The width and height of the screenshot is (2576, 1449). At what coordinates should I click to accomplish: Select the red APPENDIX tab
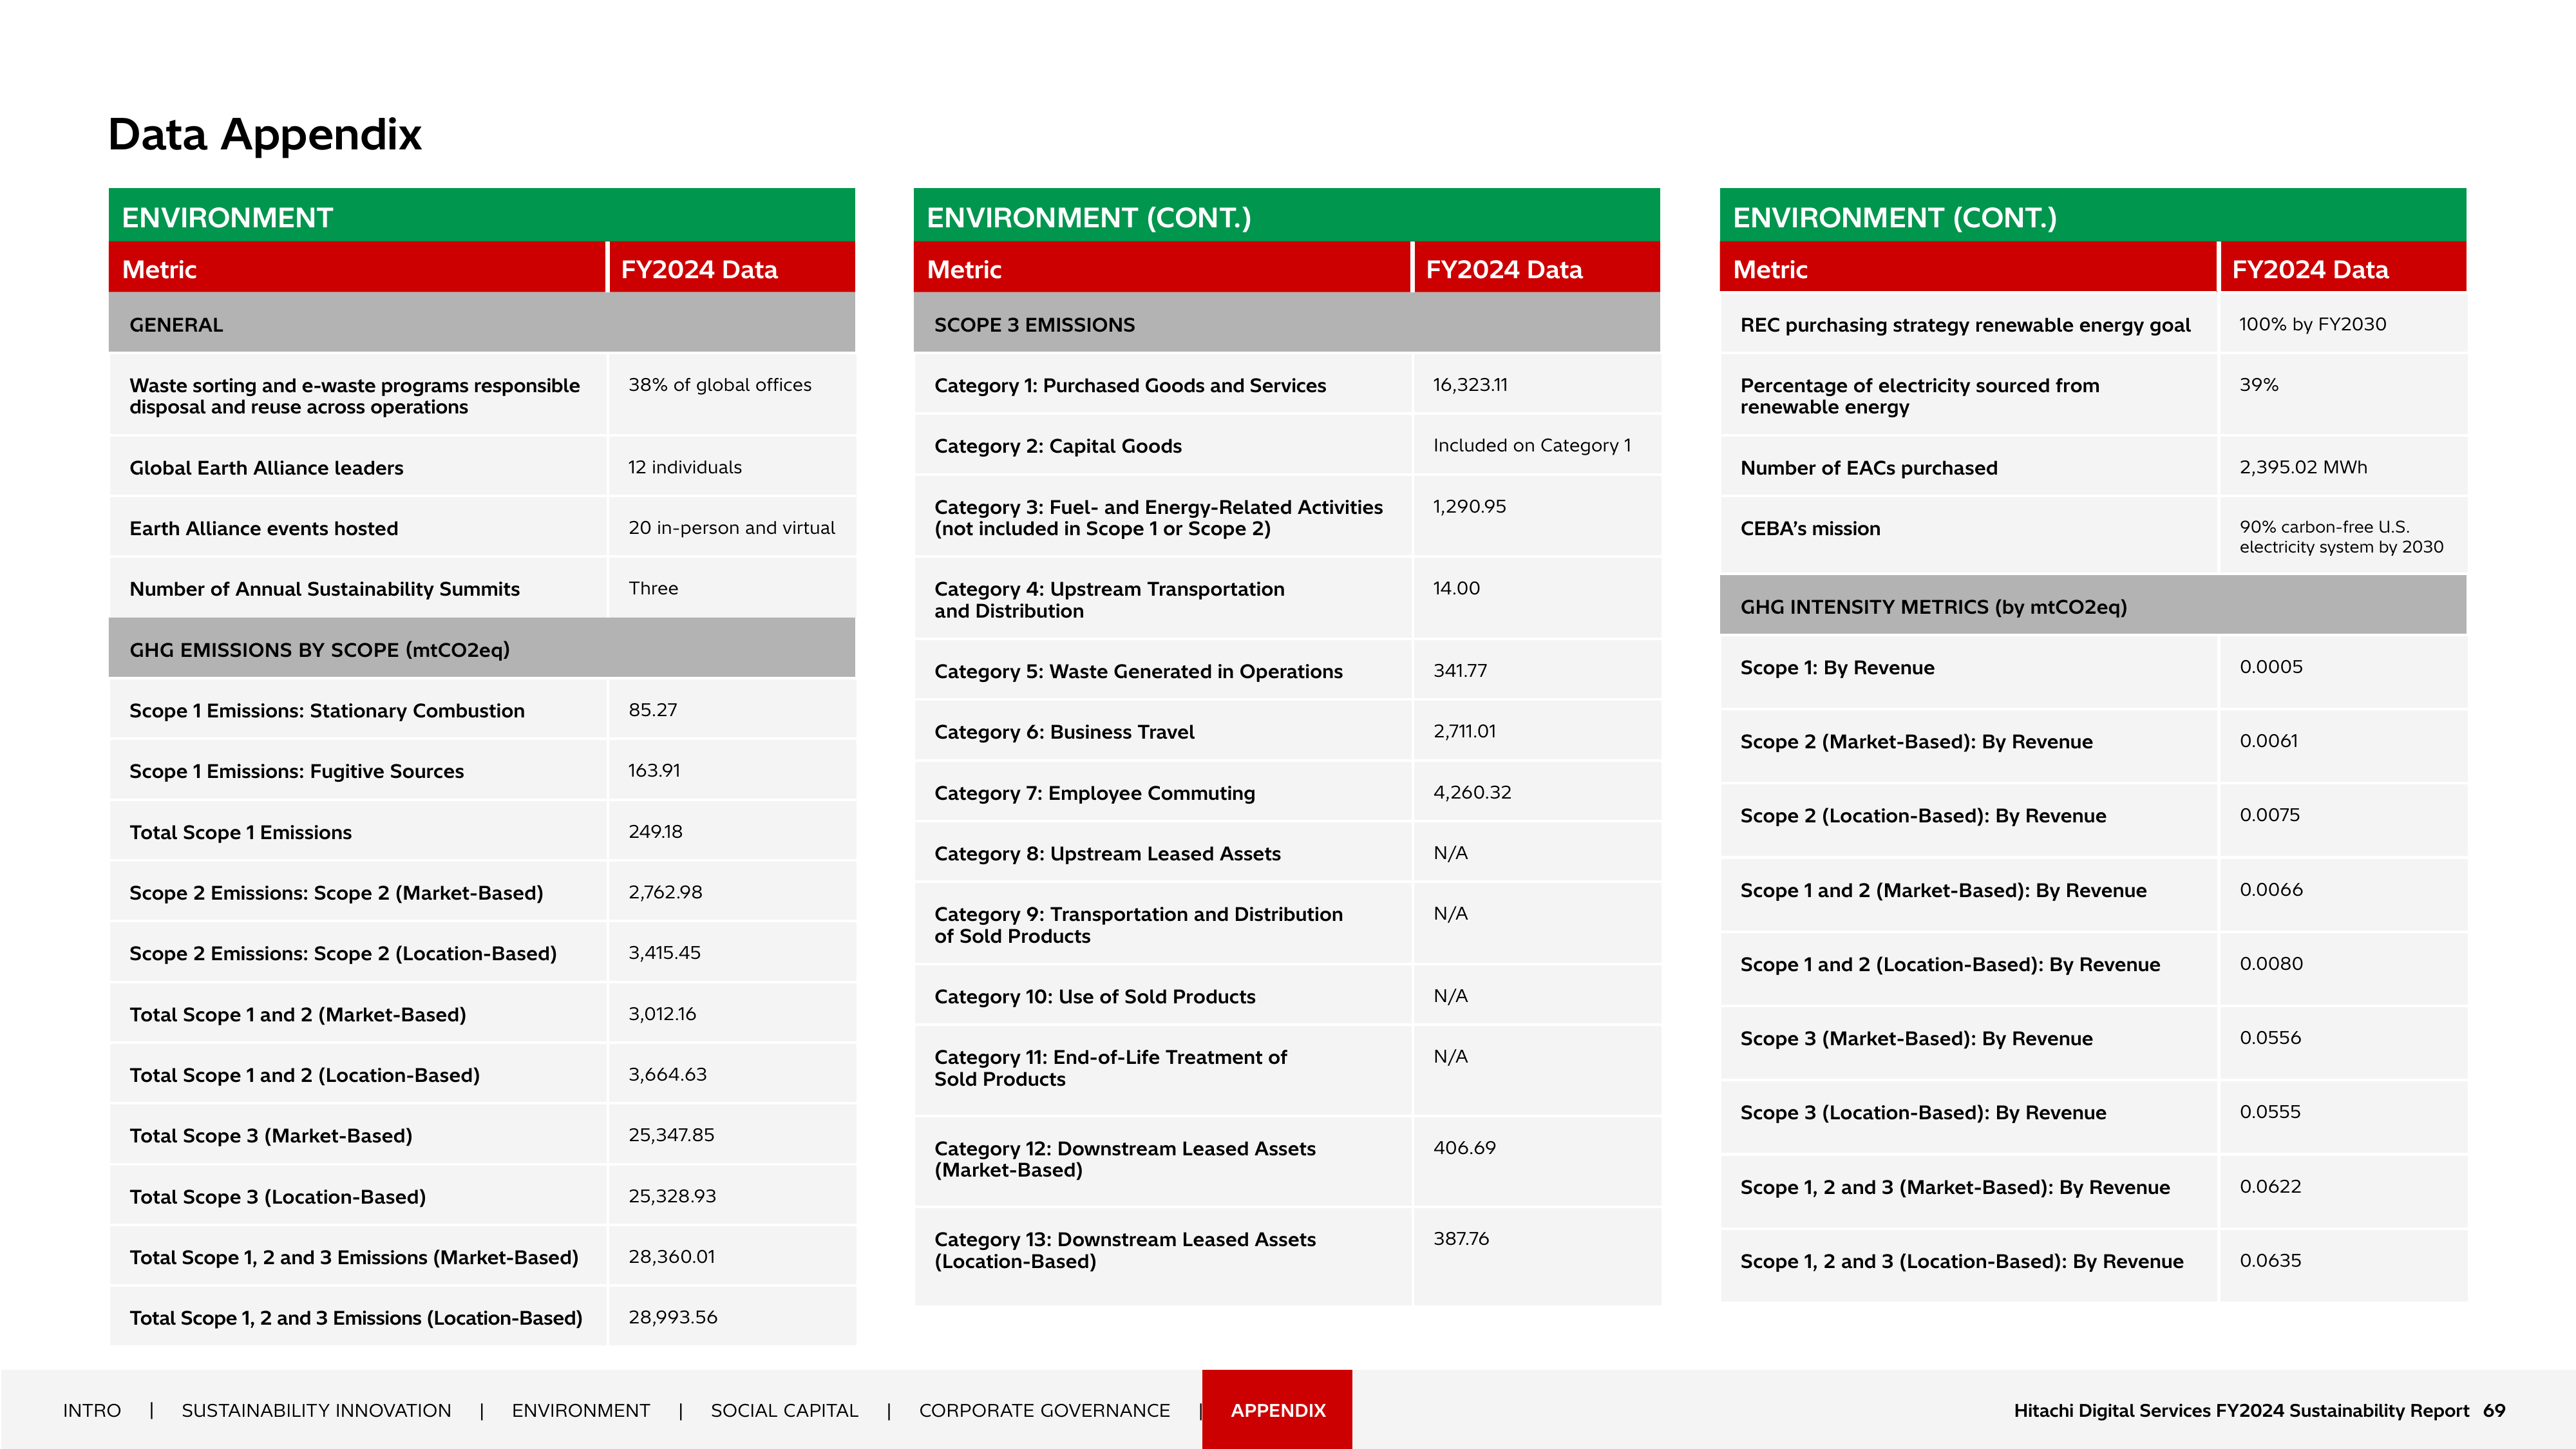(1277, 1409)
